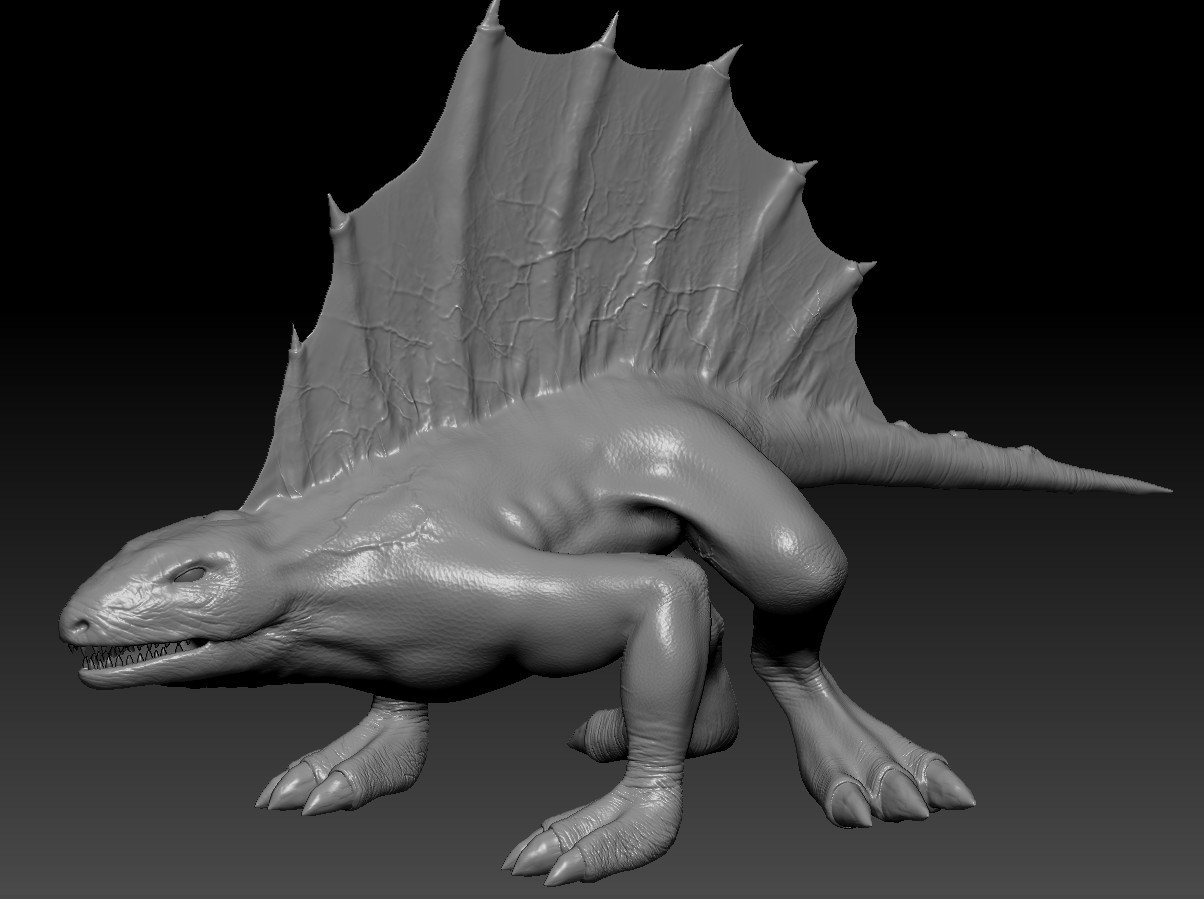Click the creature's eye on the sculpt
This screenshot has width=1204, height=899.
[190, 574]
